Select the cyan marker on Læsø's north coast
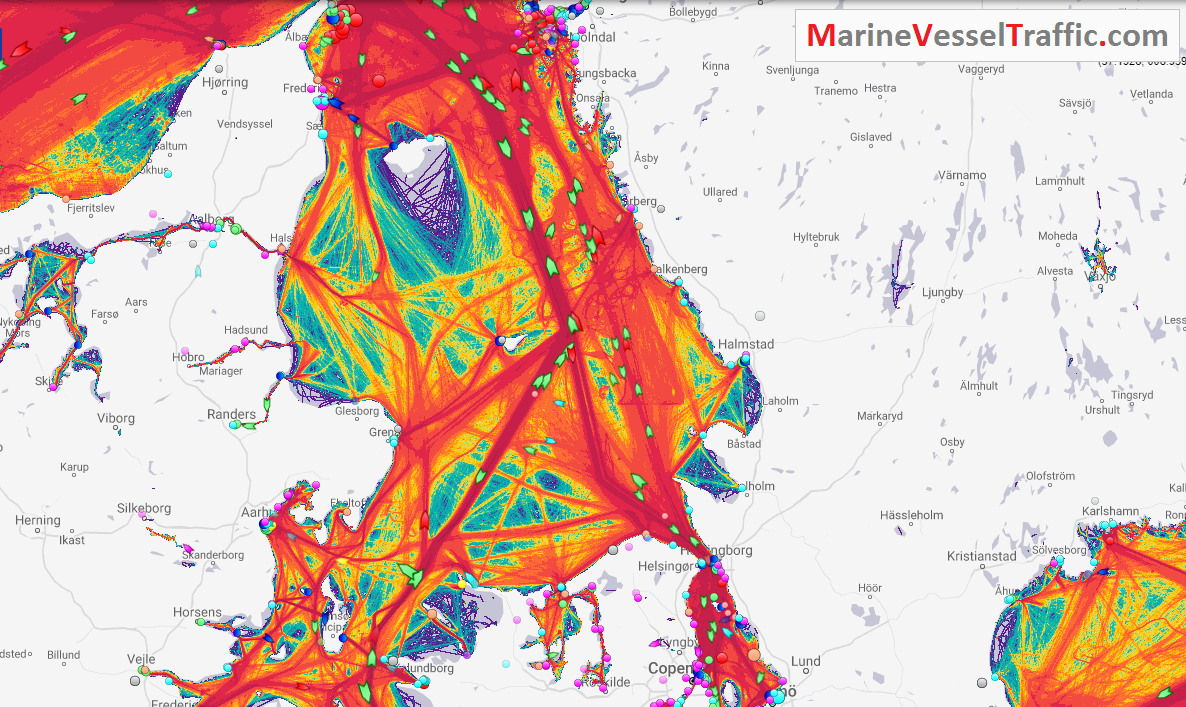The image size is (1186, 707). tap(430, 138)
